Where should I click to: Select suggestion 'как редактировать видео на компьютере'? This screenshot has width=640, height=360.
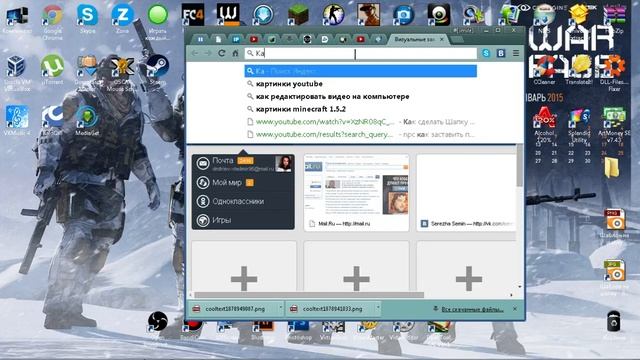coord(361,96)
